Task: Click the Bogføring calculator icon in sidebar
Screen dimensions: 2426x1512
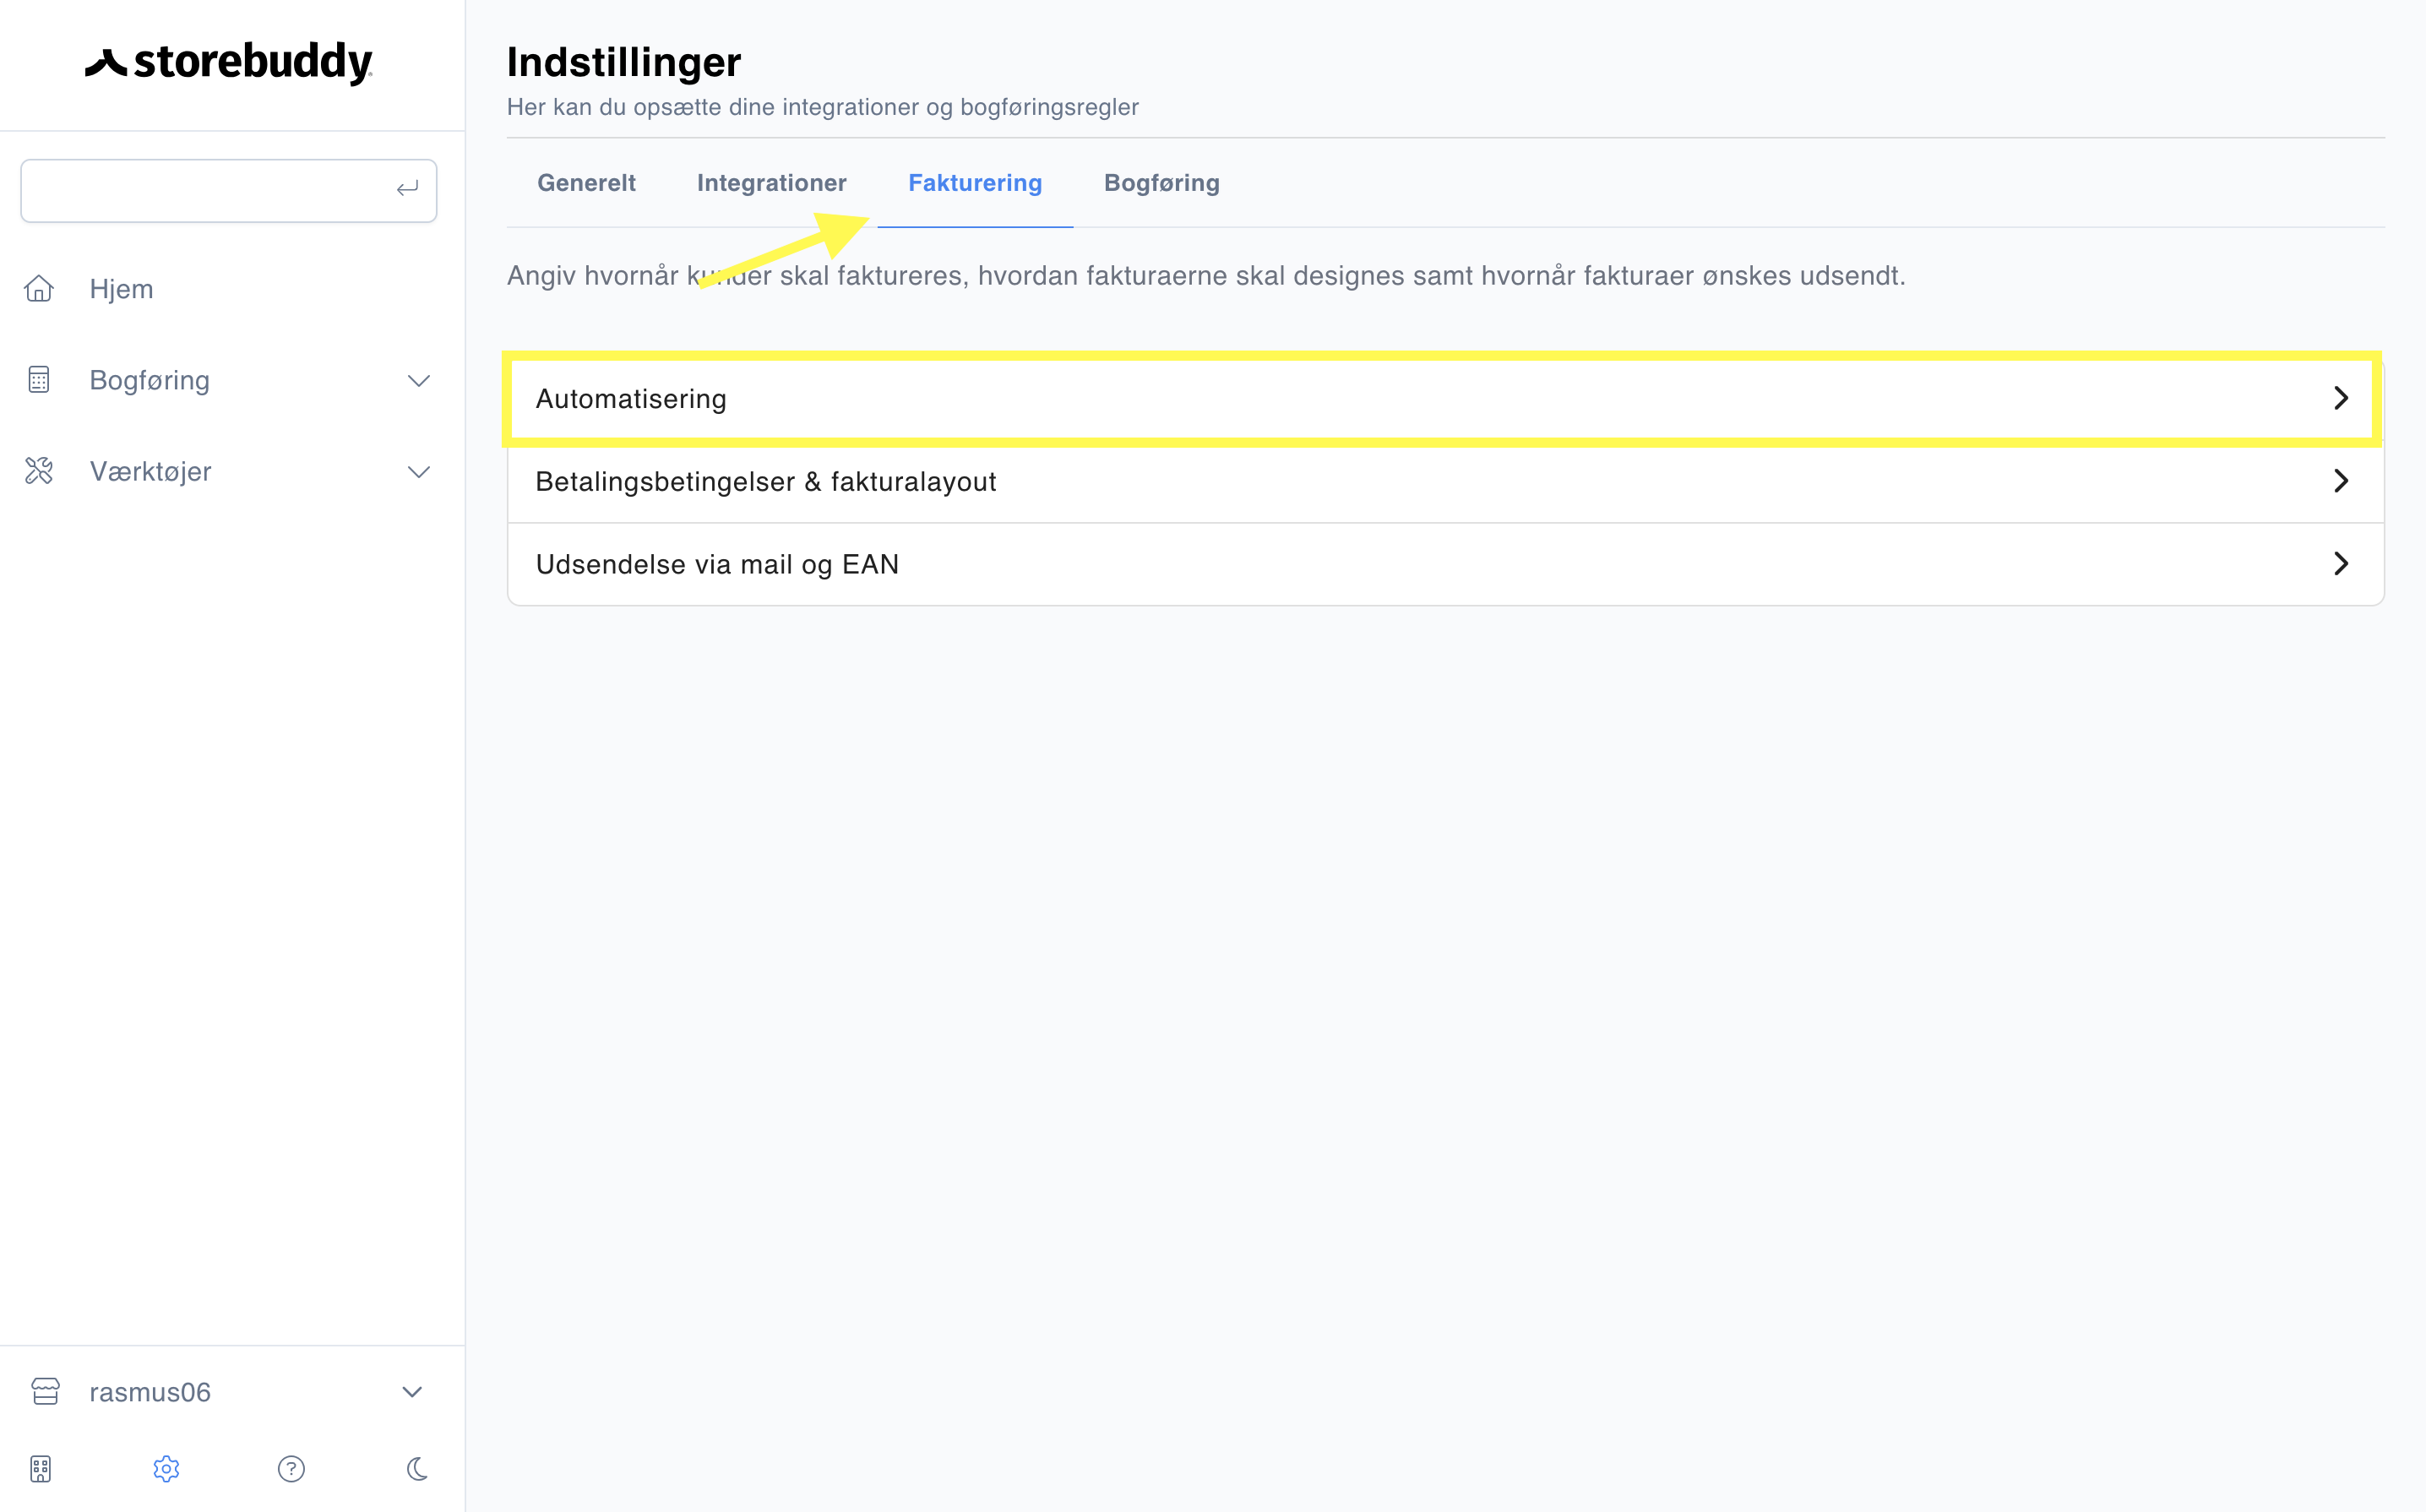Action: [x=39, y=380]
